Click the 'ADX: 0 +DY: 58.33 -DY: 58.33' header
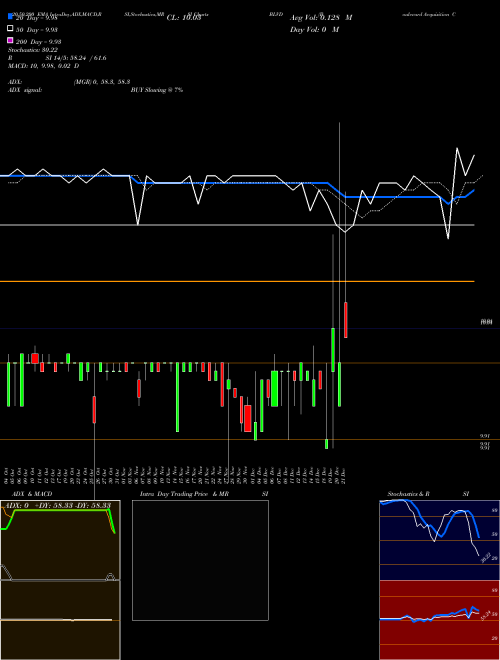This screenshot has width=500, height=660. click(x=59, y=505)
